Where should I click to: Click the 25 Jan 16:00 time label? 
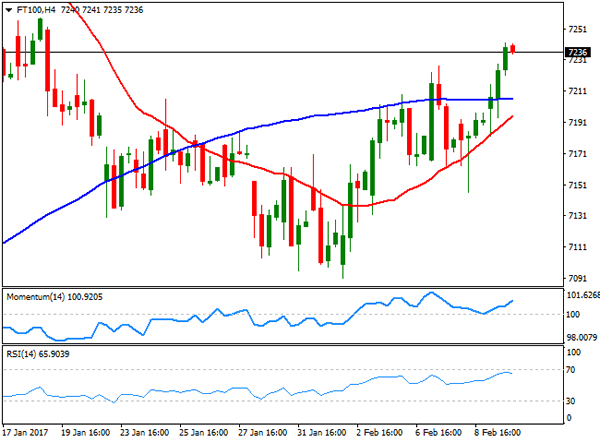pyautogui.click(x=204, y=433)
